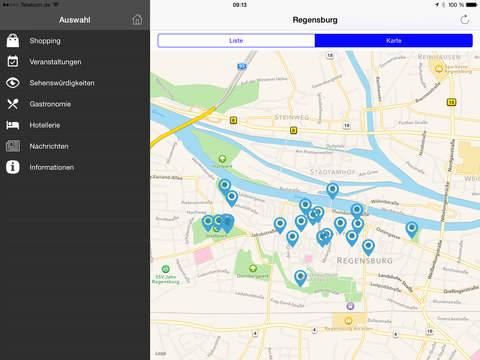Tap the map pin on the Stadtamhof bridge

pyautogui.click(x=332, y=191)
